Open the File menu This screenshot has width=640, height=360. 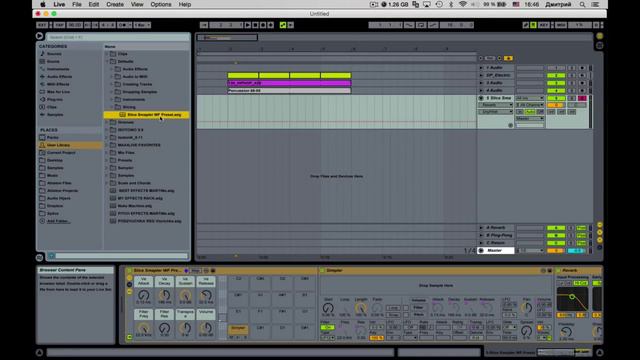[77, 4]
